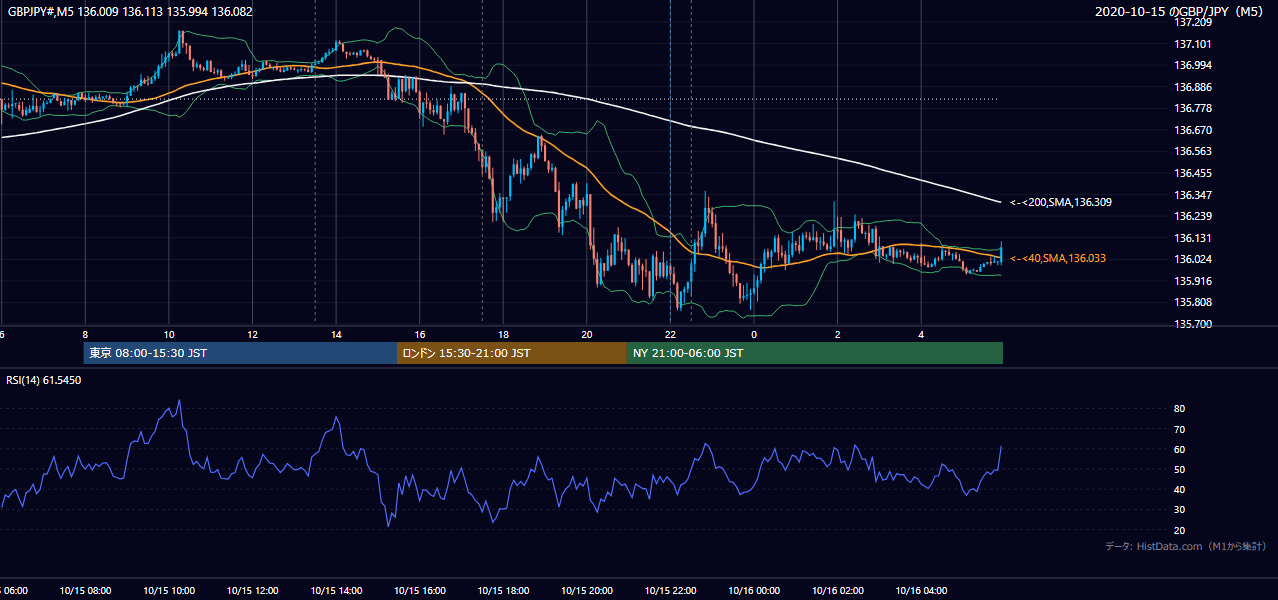Click price axis value 136.563

[x=1192, y=151]
